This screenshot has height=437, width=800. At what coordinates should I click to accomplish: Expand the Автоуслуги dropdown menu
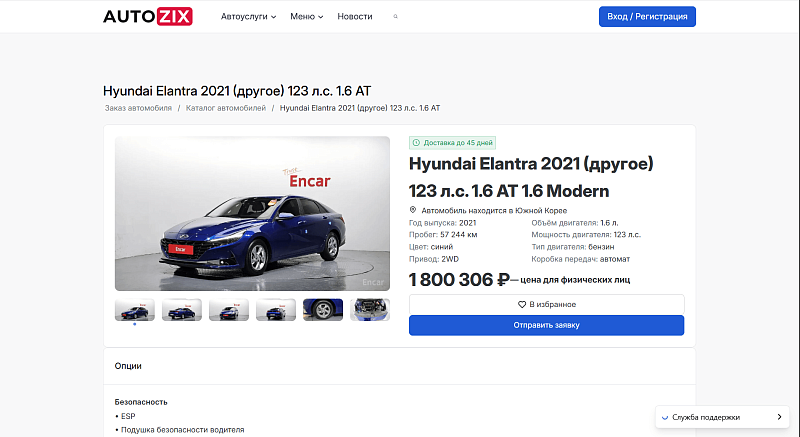(248, 16)
